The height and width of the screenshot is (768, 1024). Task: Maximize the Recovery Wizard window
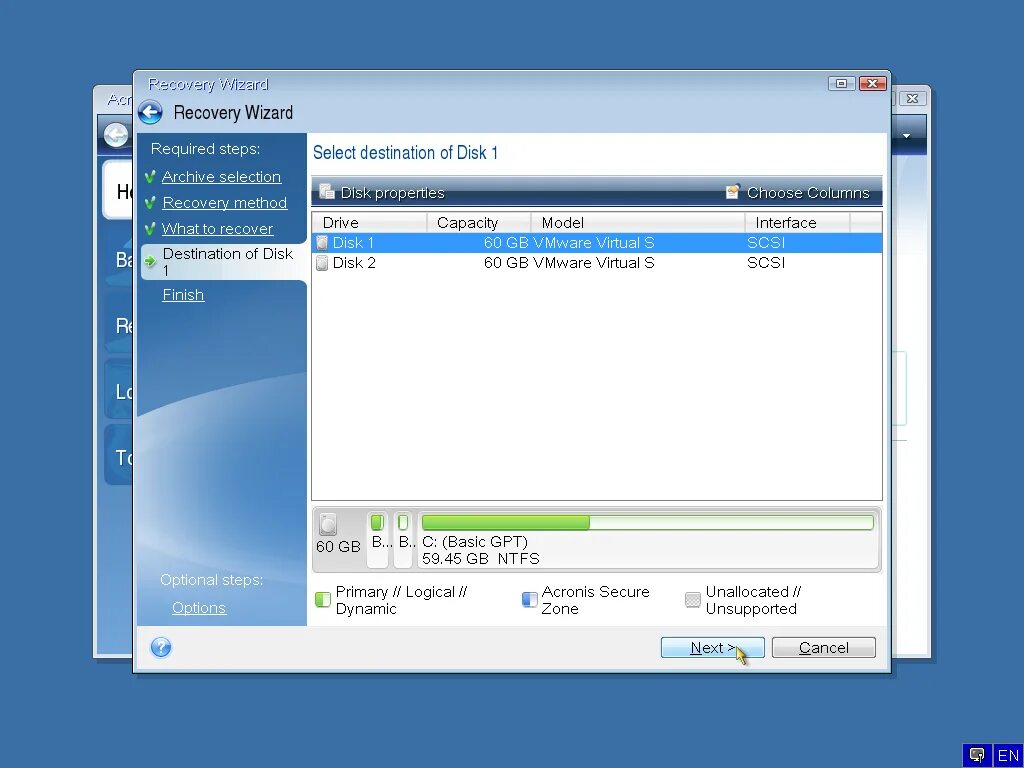click(x=841, y=84)
